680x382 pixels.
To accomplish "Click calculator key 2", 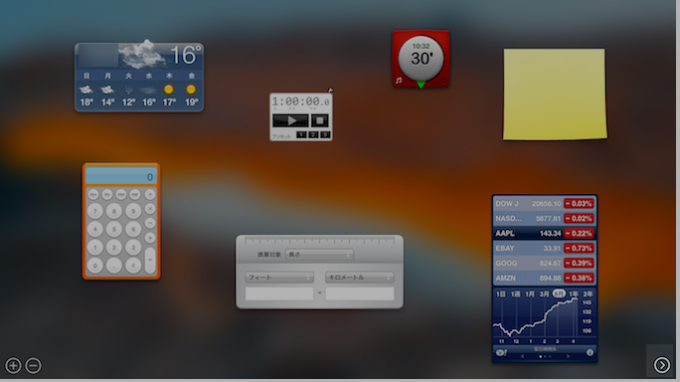I will pos(114,247).
